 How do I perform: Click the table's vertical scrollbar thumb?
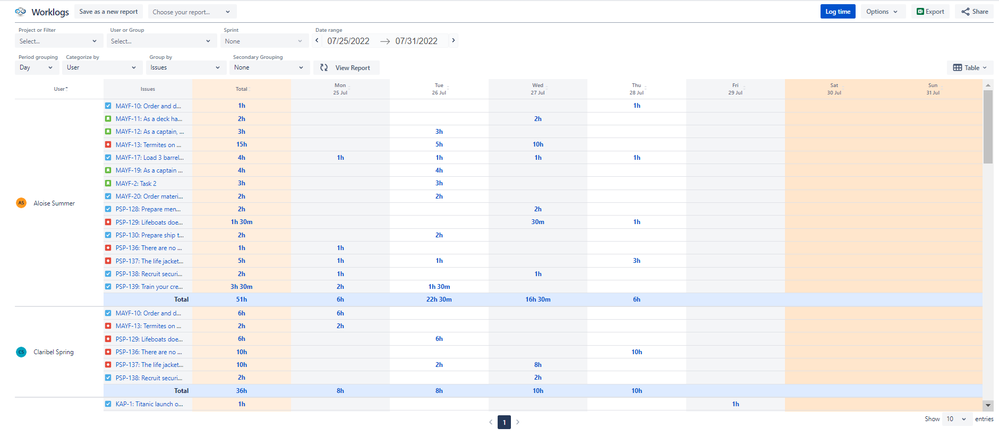pyautogui.click(x=988, y=126)
